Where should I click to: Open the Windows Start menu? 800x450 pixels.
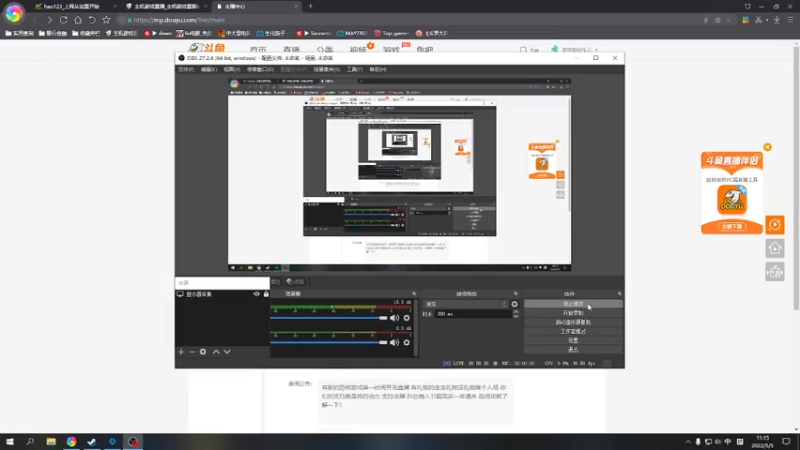(10, 441)
